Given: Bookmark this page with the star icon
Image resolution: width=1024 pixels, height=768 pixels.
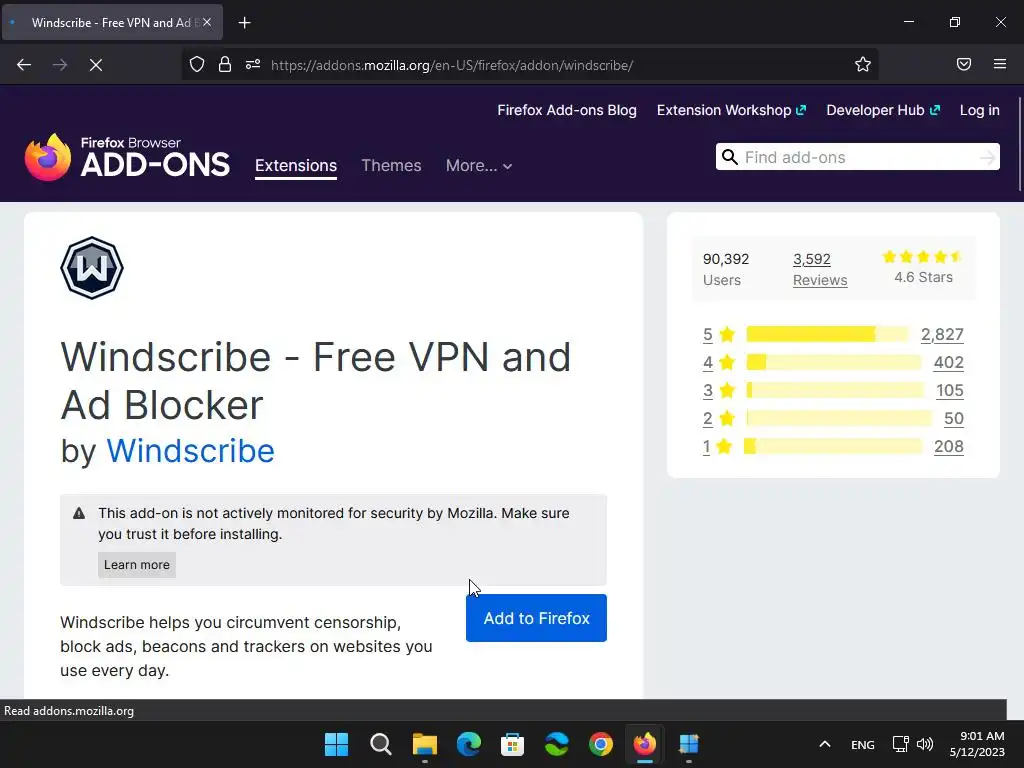Looking at the screenshot, I should (863, 65).
